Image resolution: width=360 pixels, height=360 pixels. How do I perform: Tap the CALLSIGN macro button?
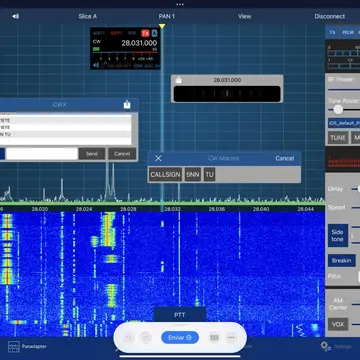pyautogui.click(x=165, y=175)
